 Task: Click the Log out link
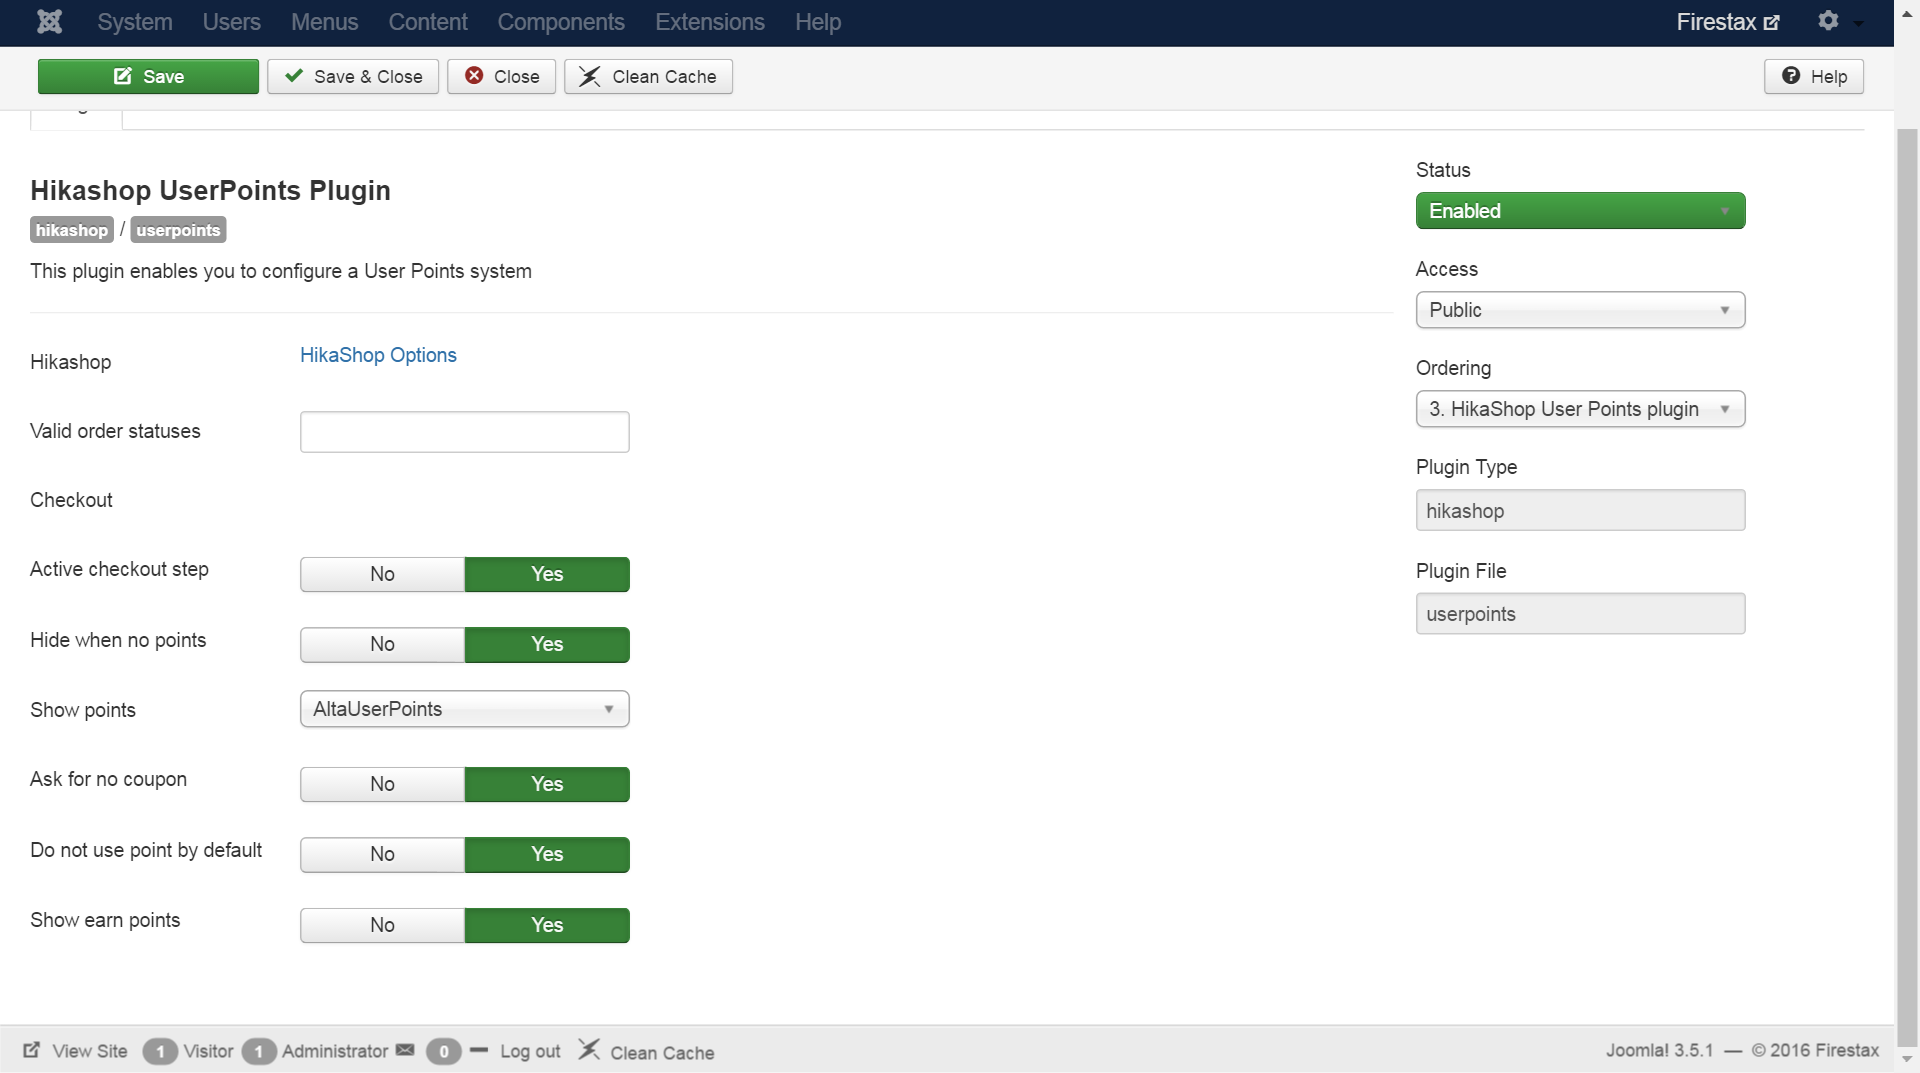[530, 1051]
